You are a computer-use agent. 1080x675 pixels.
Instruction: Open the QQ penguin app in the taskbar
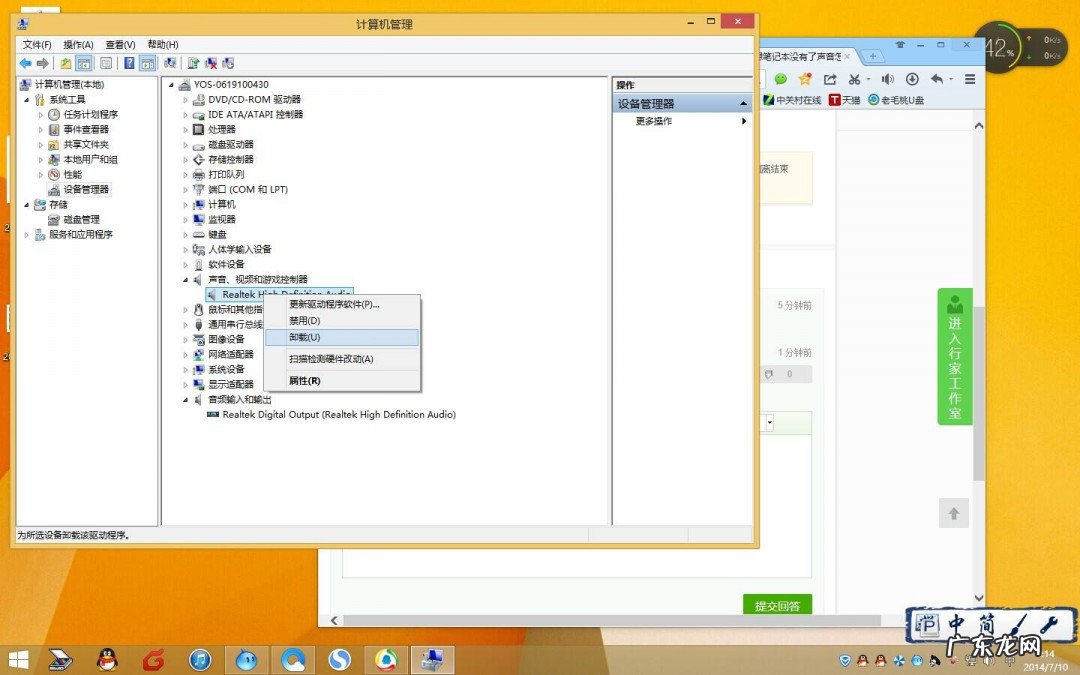click(107, 659)
